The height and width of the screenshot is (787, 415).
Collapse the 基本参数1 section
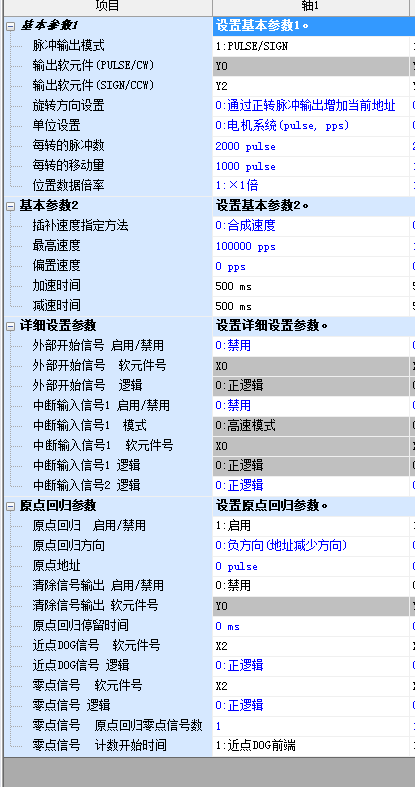tap(11, 26)
